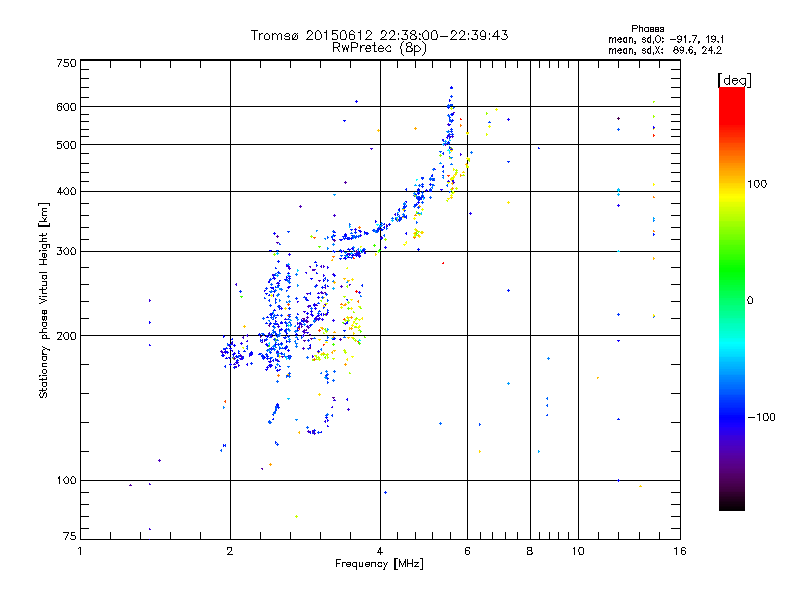The width and height of the screenshot is (800, 600).
Task: Click the y-axis tick label '75'
Action: [x=70, y=536]
